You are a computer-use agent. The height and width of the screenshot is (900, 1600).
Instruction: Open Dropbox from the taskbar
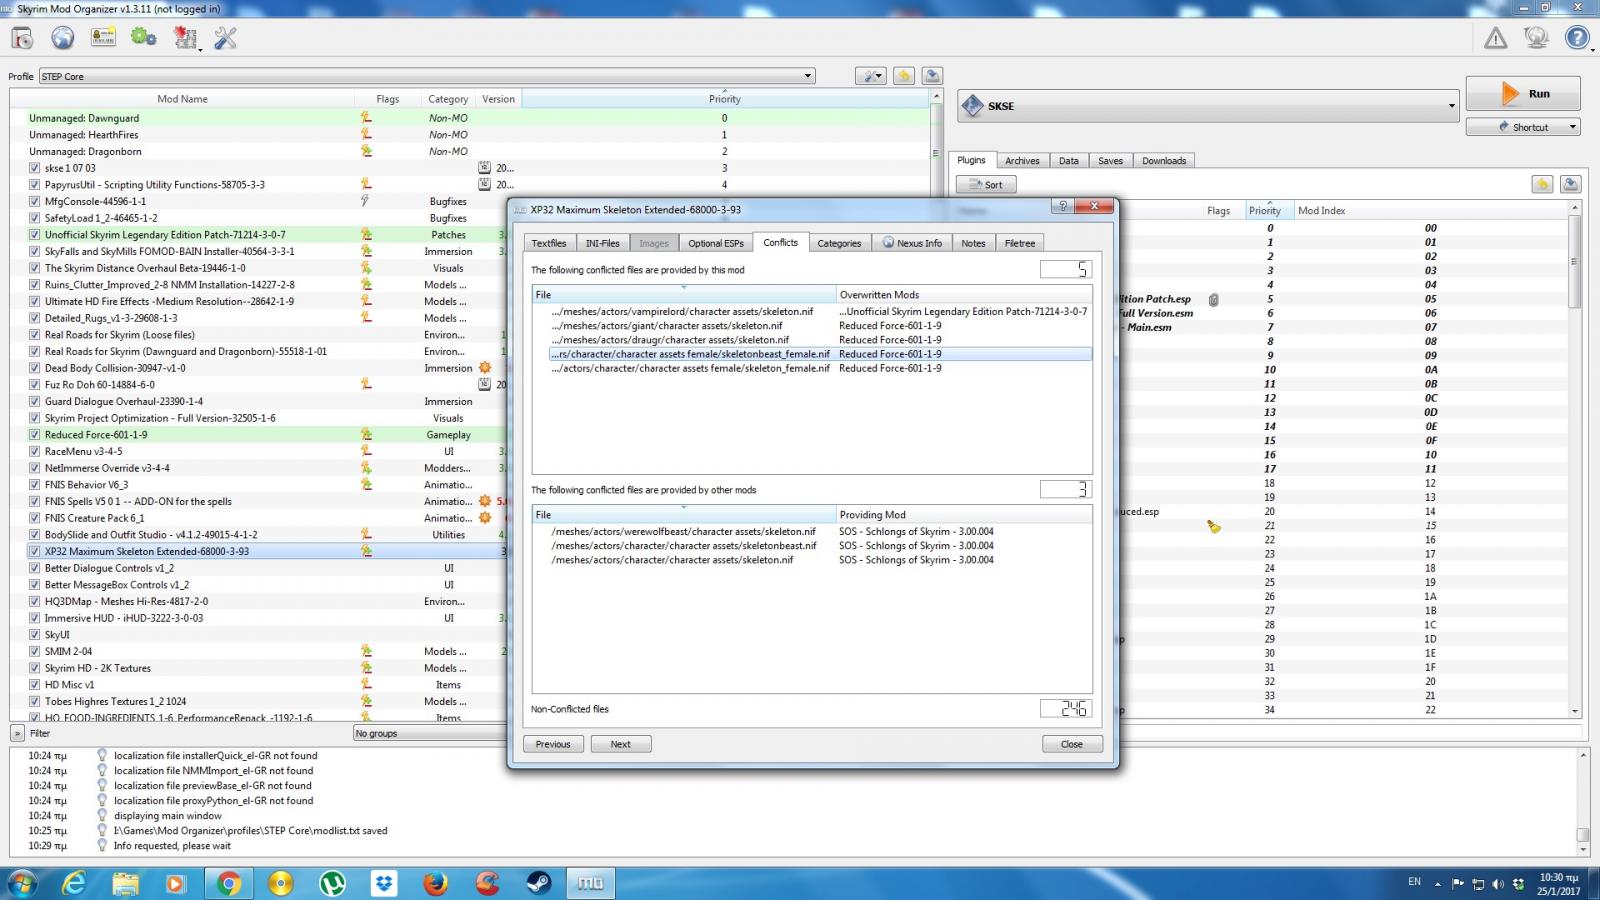pyautogui.click(x=384, y=883)
